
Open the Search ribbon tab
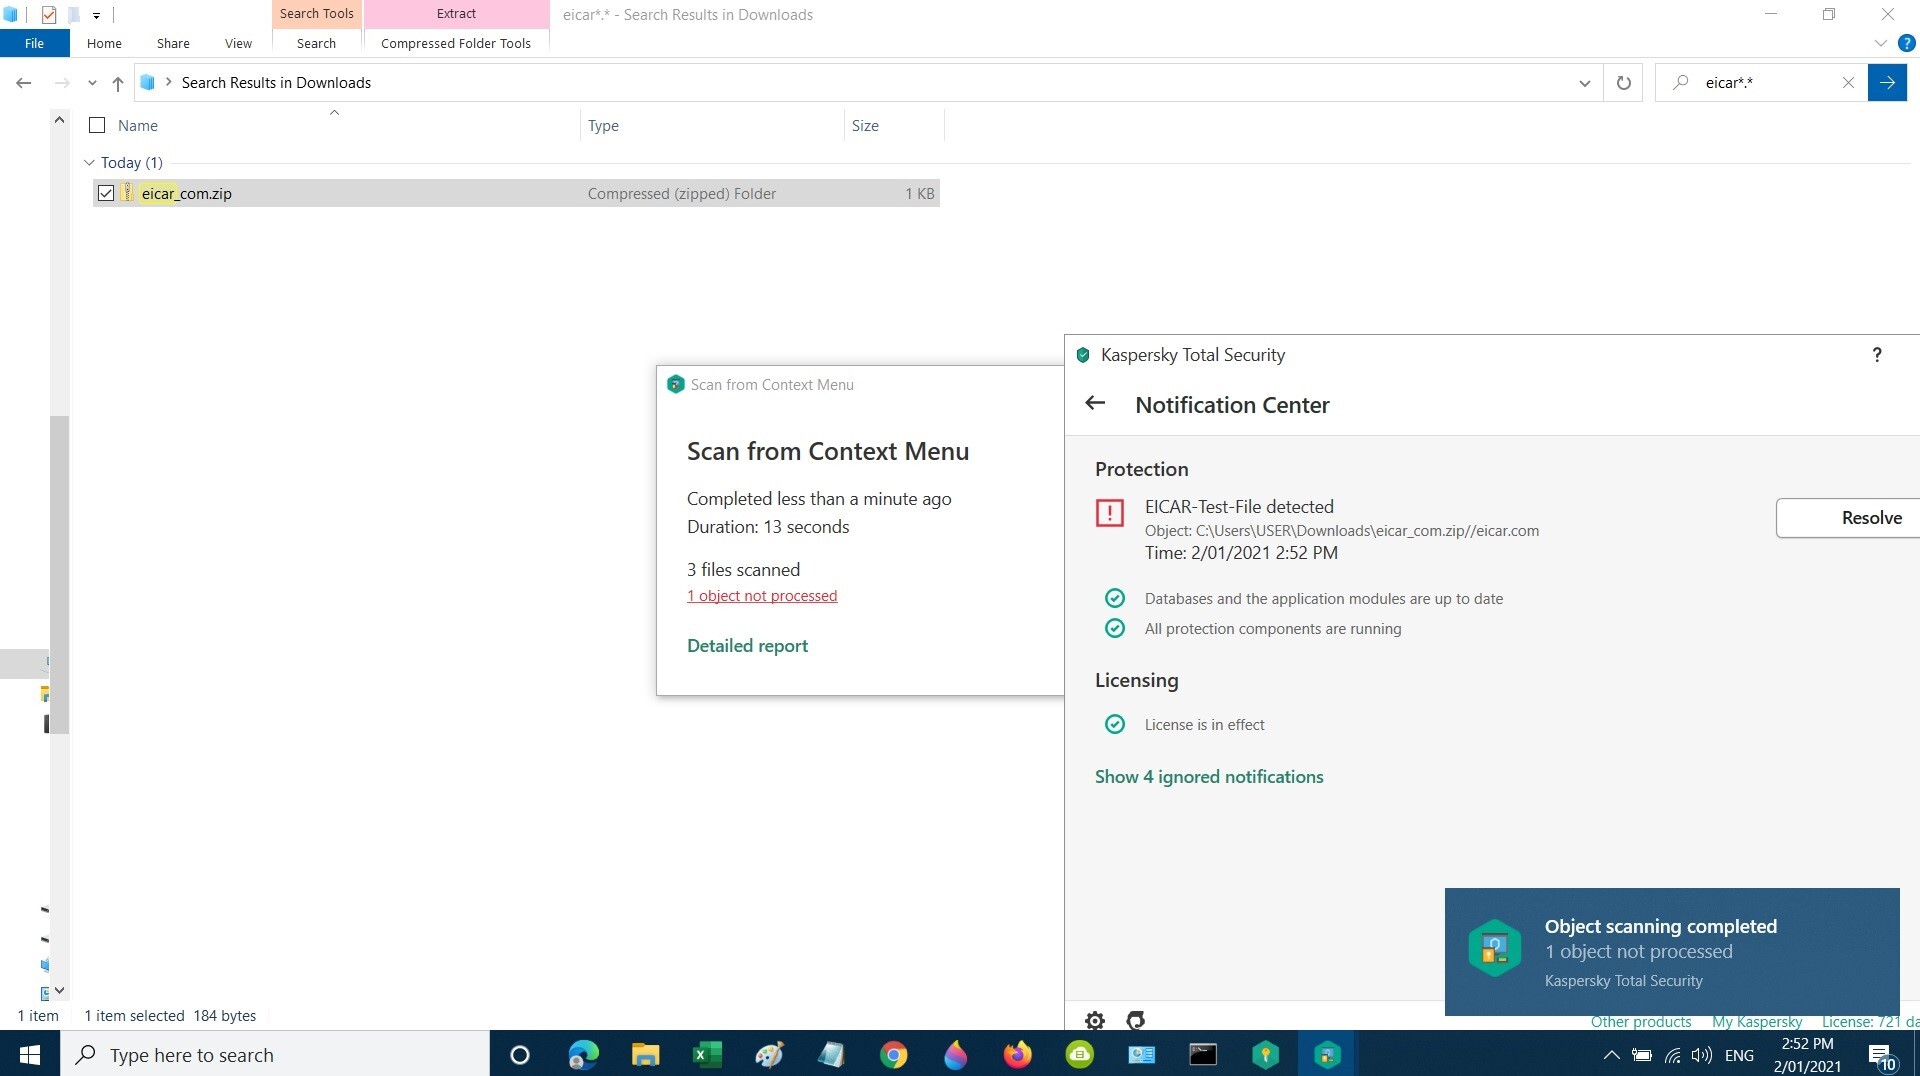[316, 43]
